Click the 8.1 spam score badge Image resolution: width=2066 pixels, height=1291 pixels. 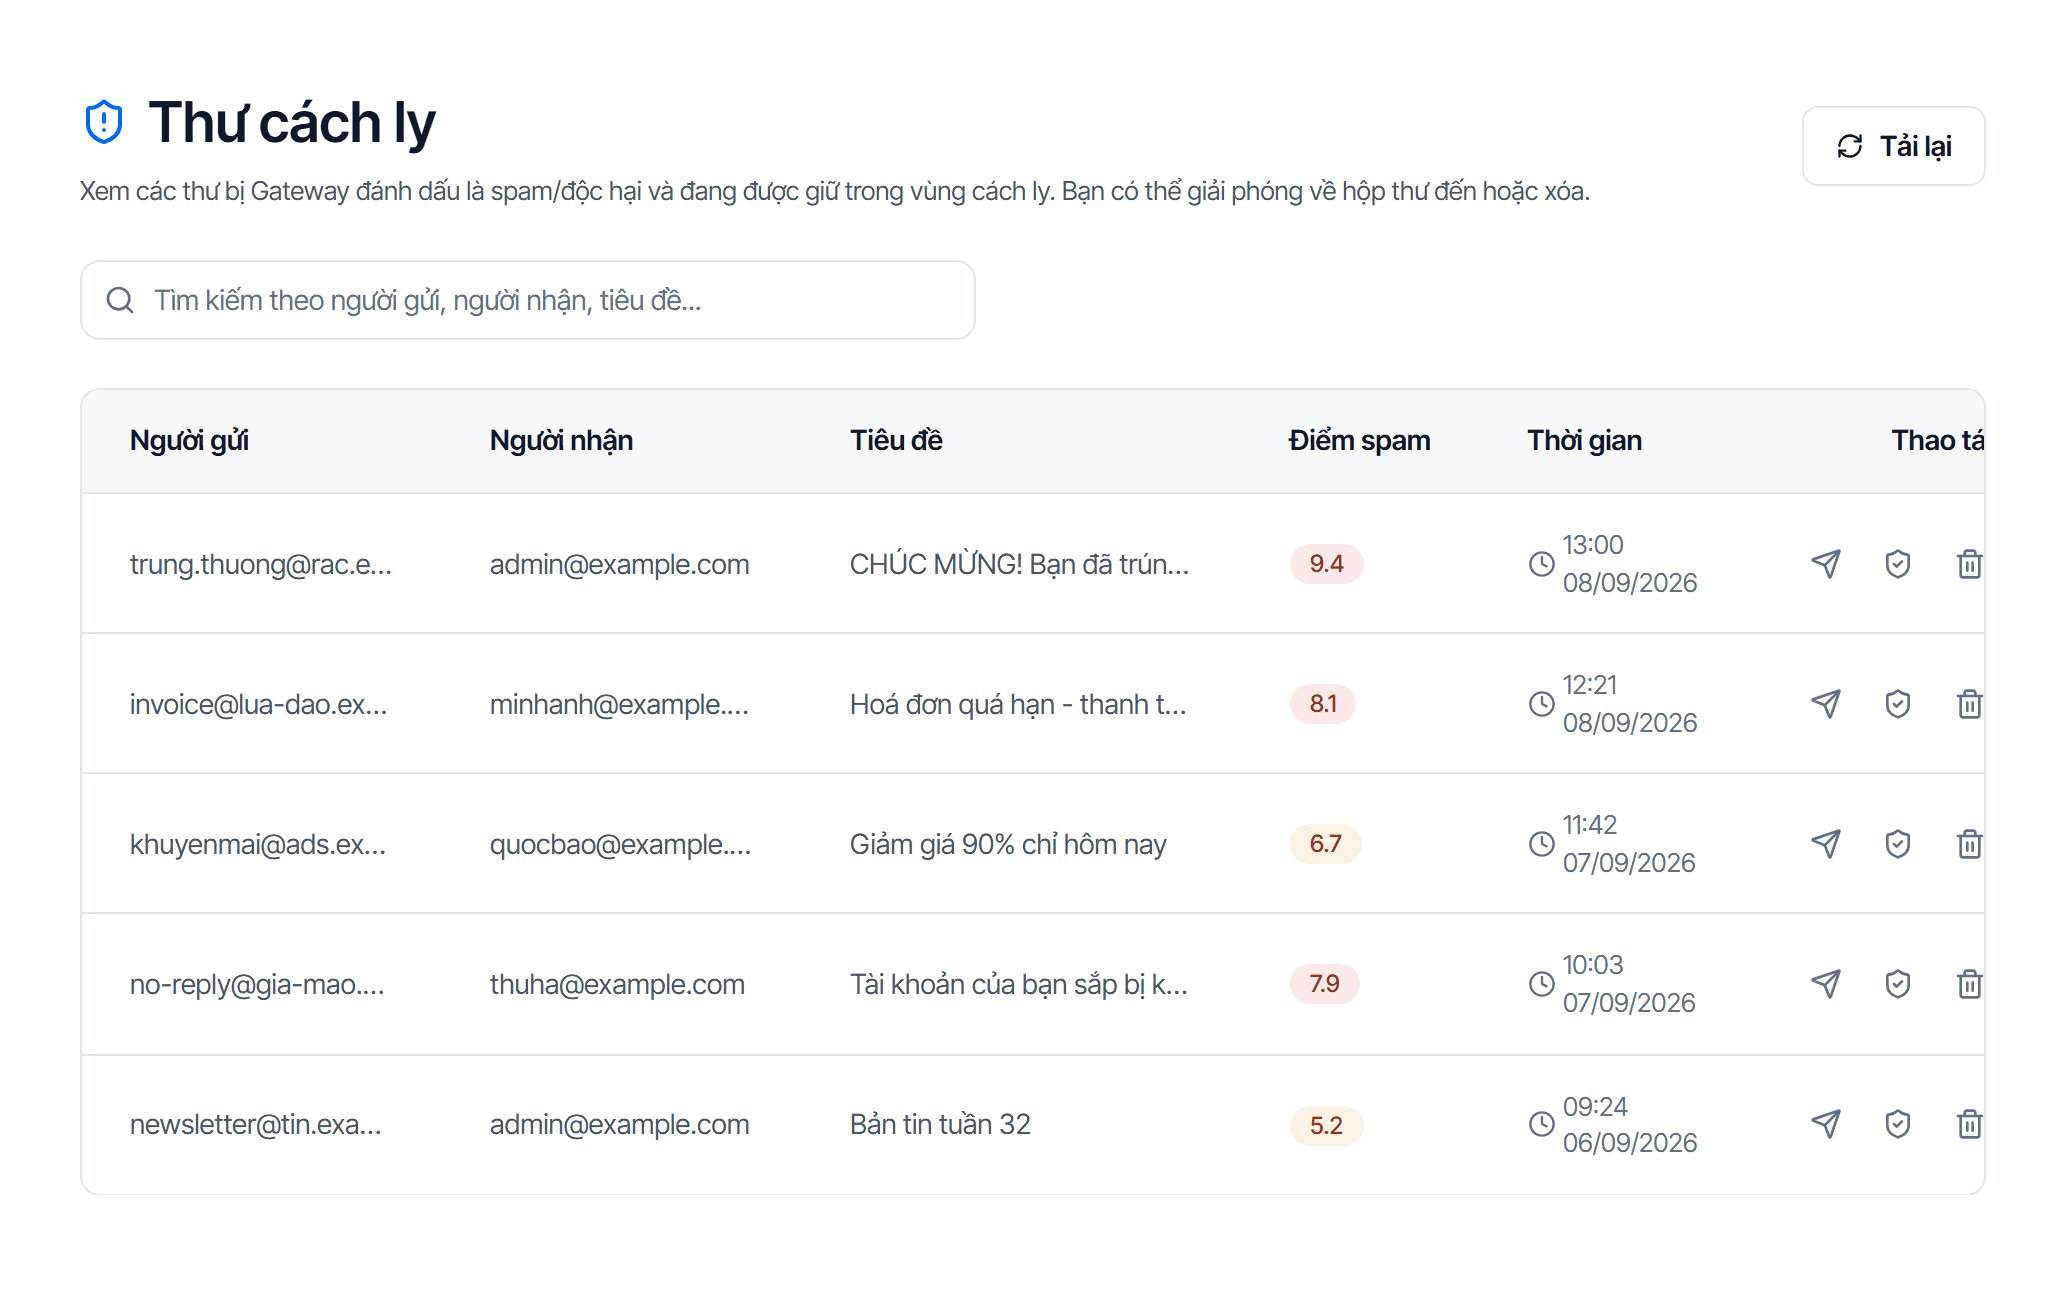(1323, 704)
